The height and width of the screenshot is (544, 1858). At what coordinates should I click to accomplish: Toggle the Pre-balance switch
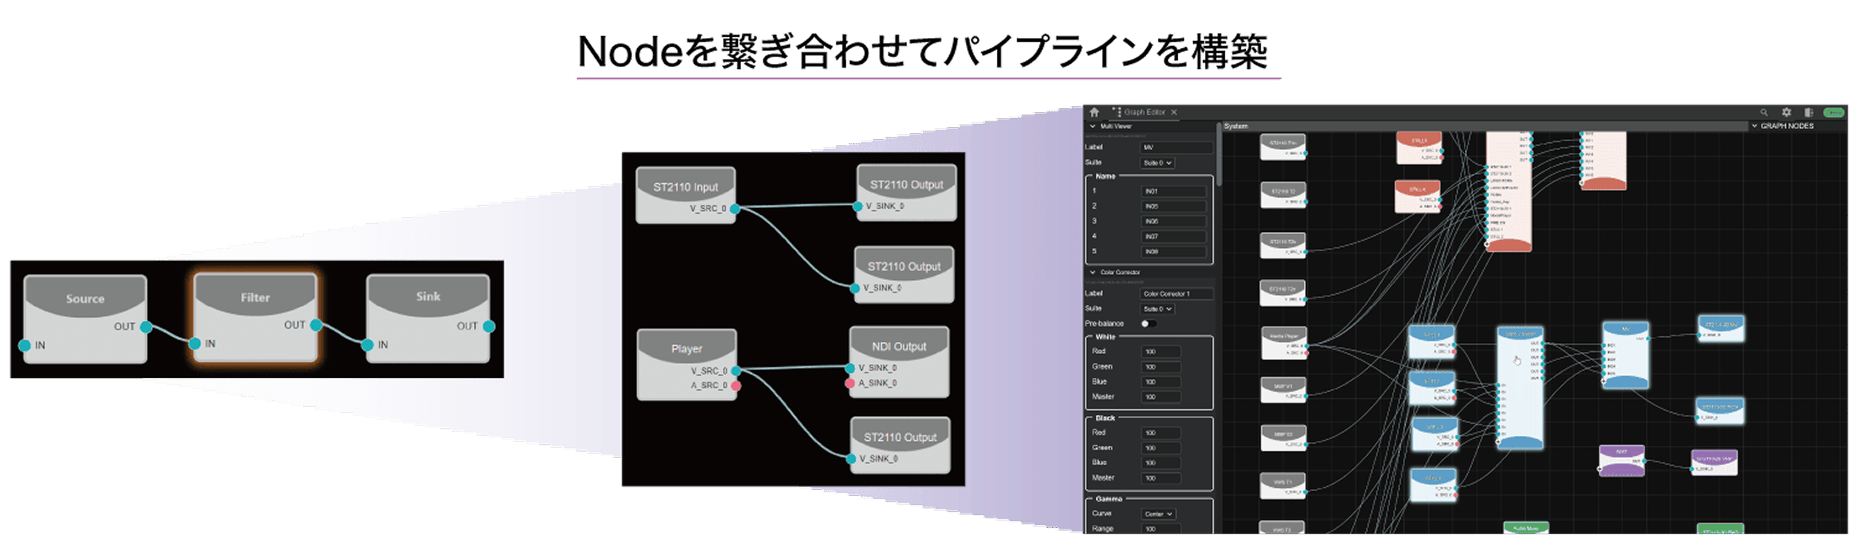[x=1148, y=324]
